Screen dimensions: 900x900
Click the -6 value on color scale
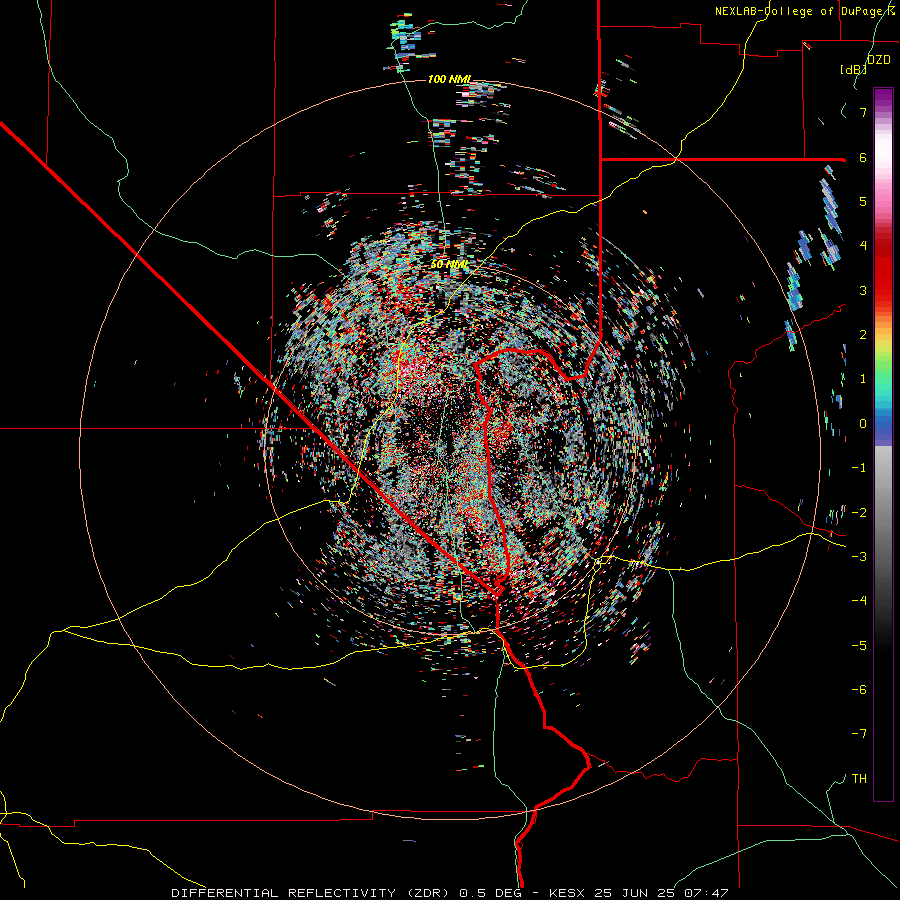[x=859, y=690]
